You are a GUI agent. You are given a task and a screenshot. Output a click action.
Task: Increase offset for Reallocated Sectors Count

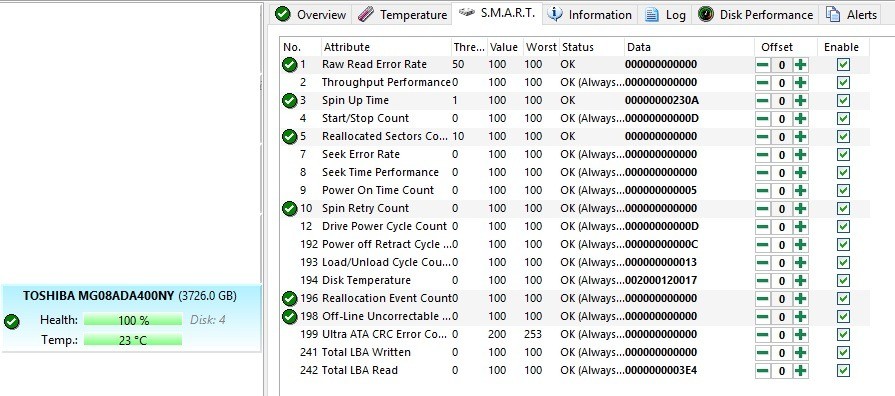point(801,136)
